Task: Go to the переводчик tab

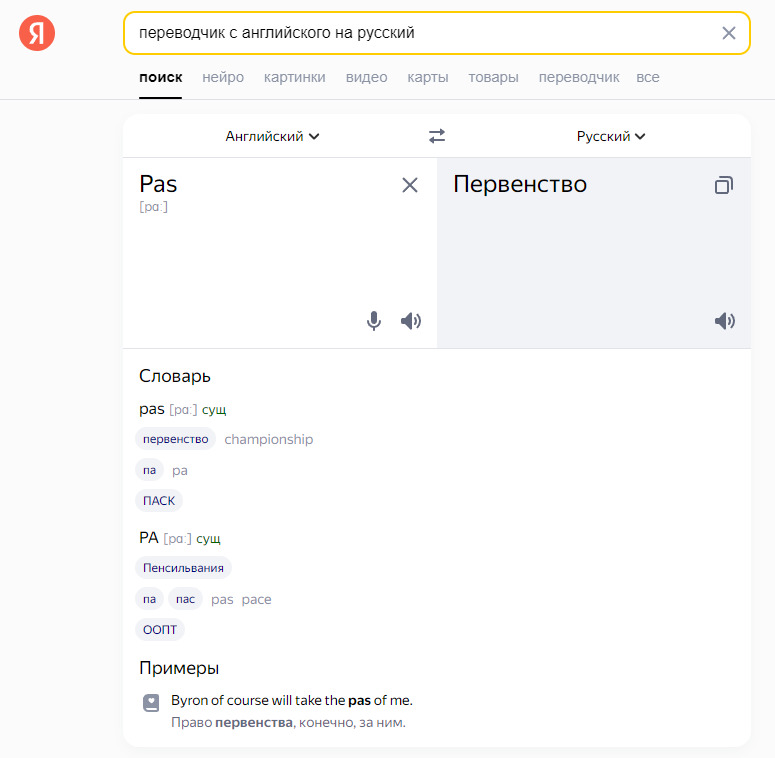Action: point(579,77)
